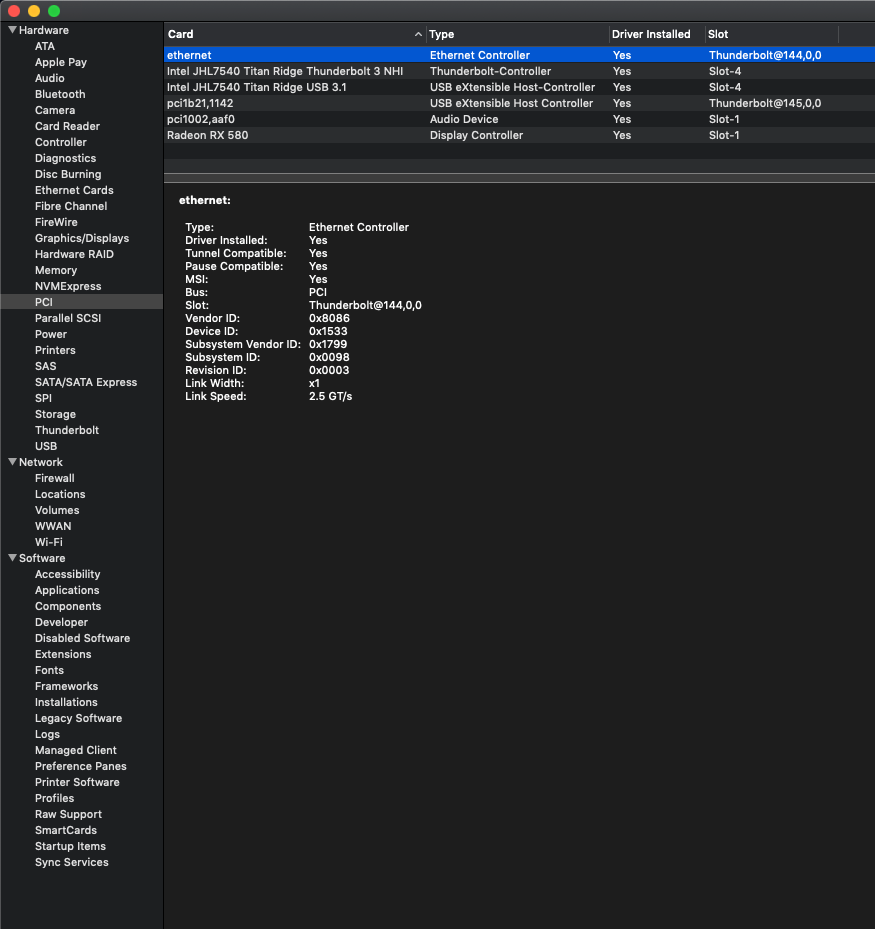The image size is (875, 929).
Task: Select Wi-Fi under Network
Action: tap(49, 542)
